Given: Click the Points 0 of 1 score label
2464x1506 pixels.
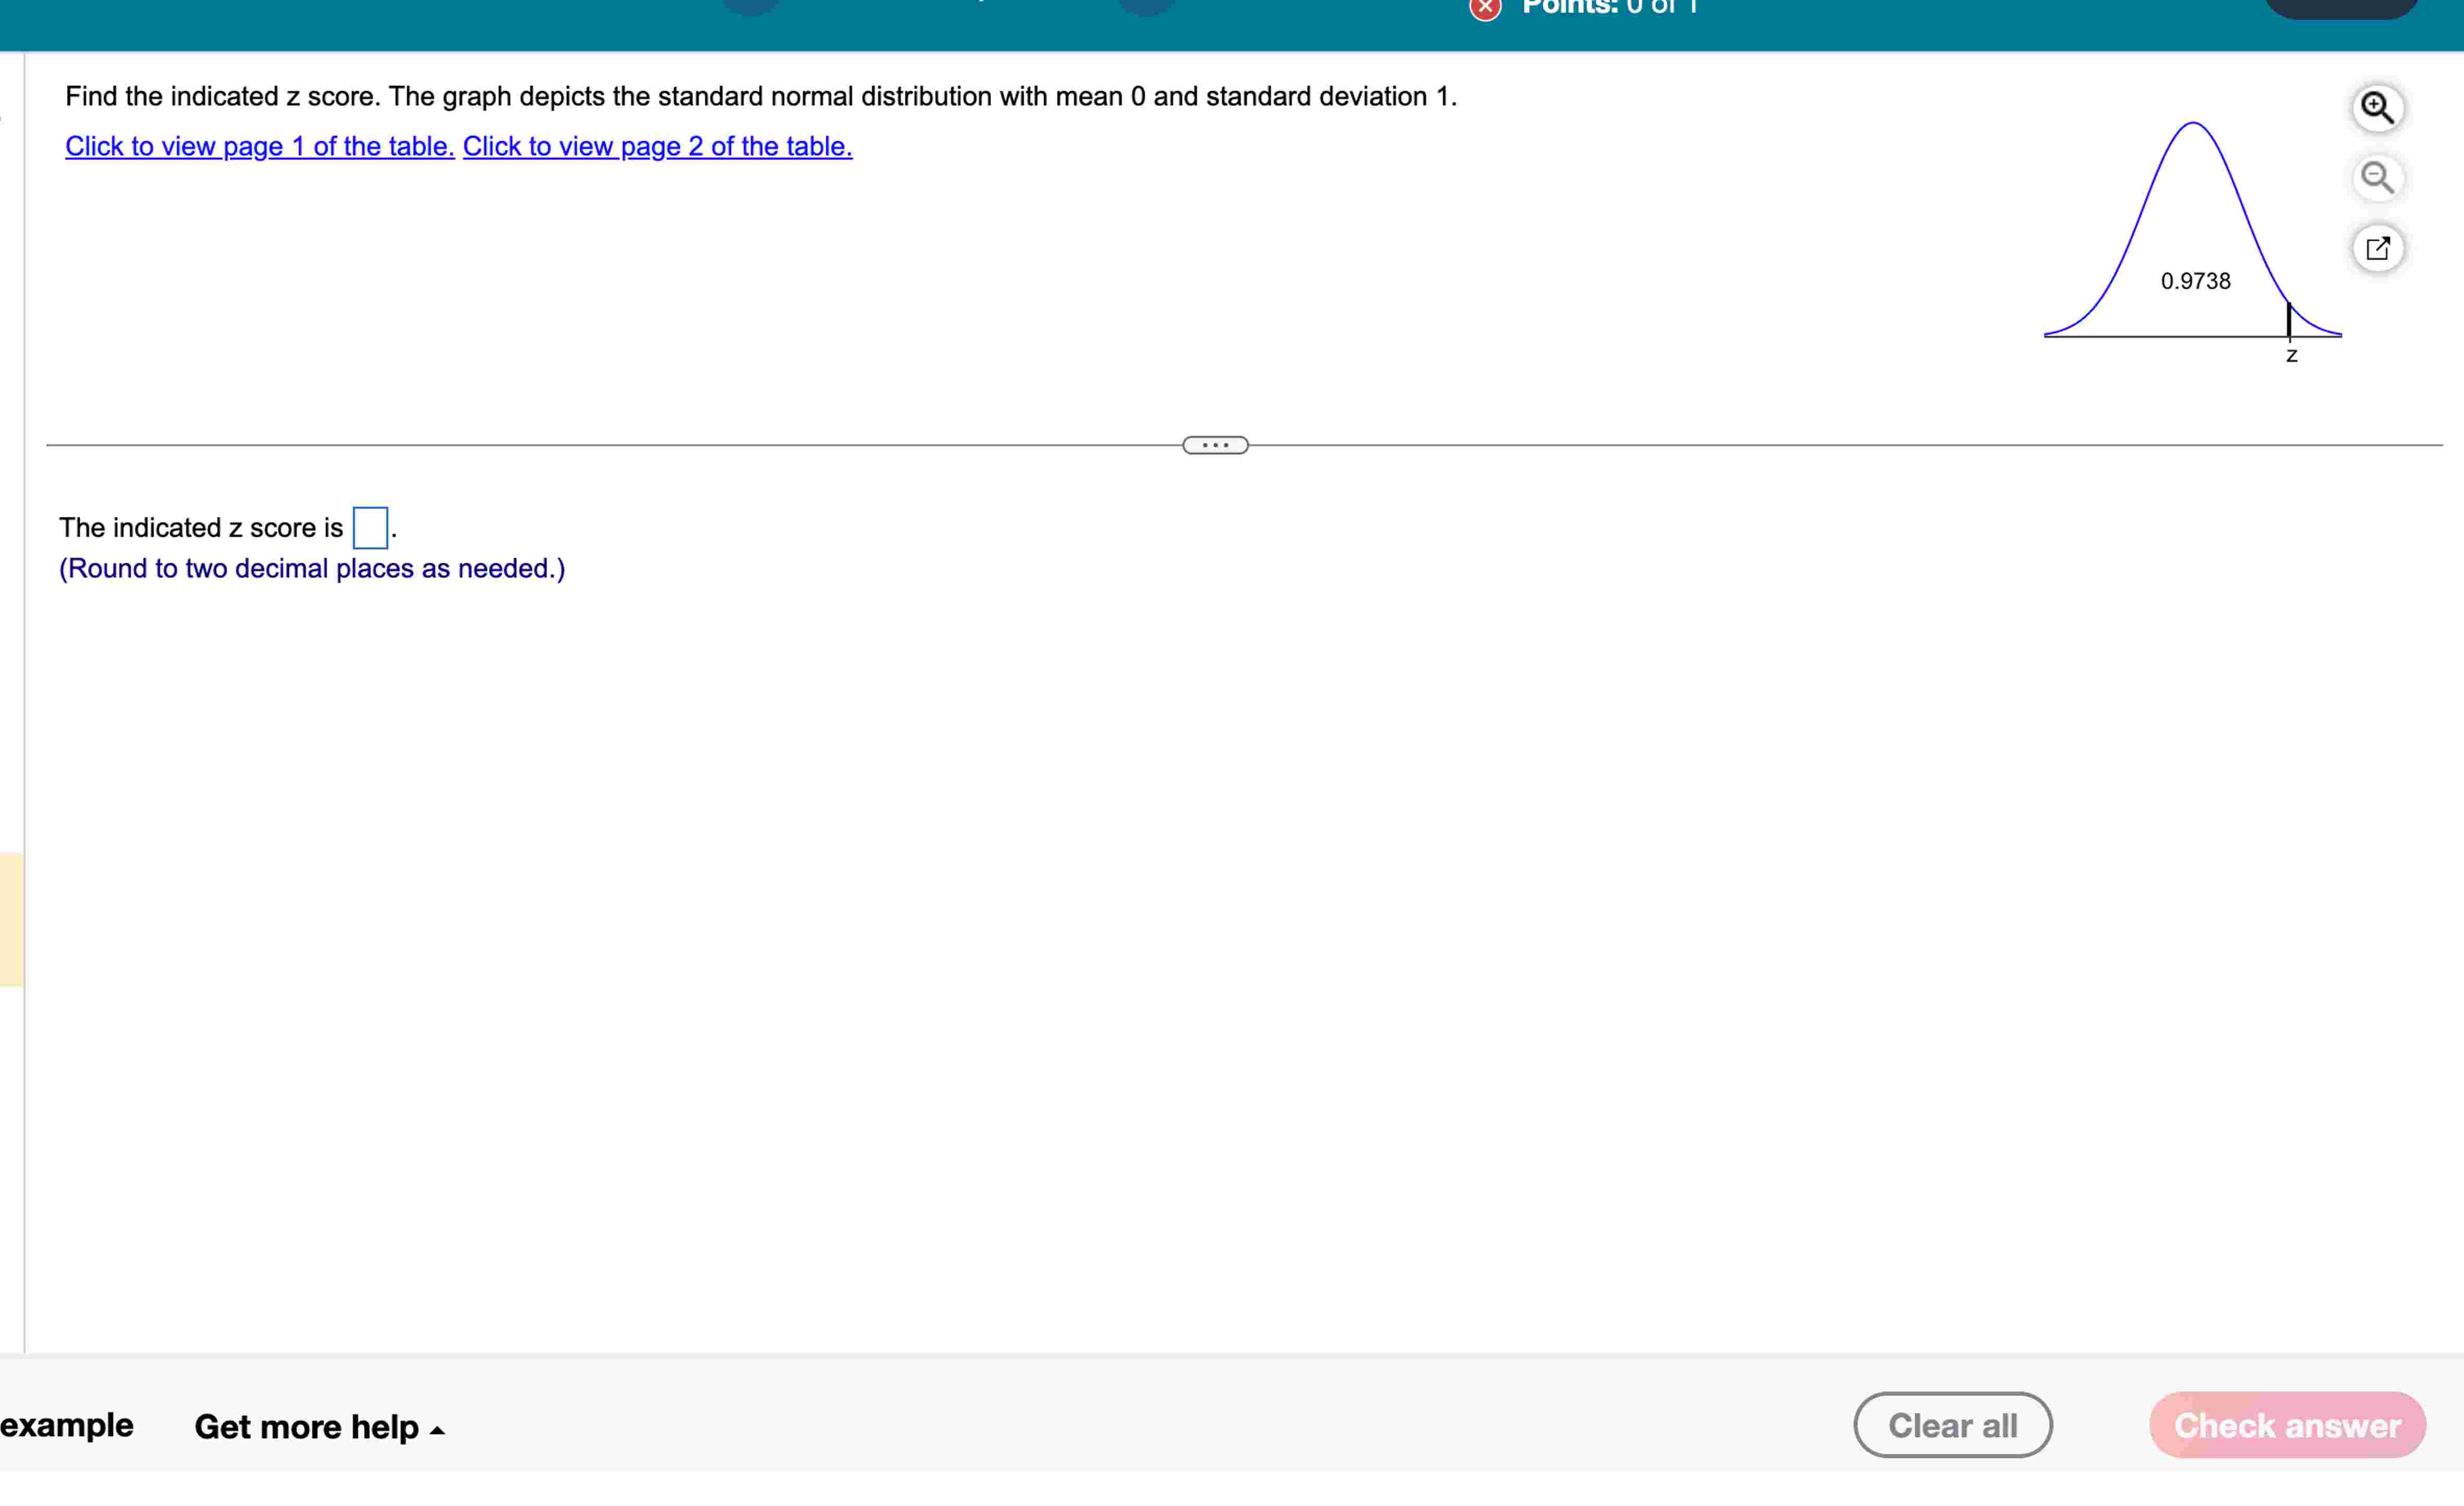Looking at the screenshot, I should tap(1610, 7).
